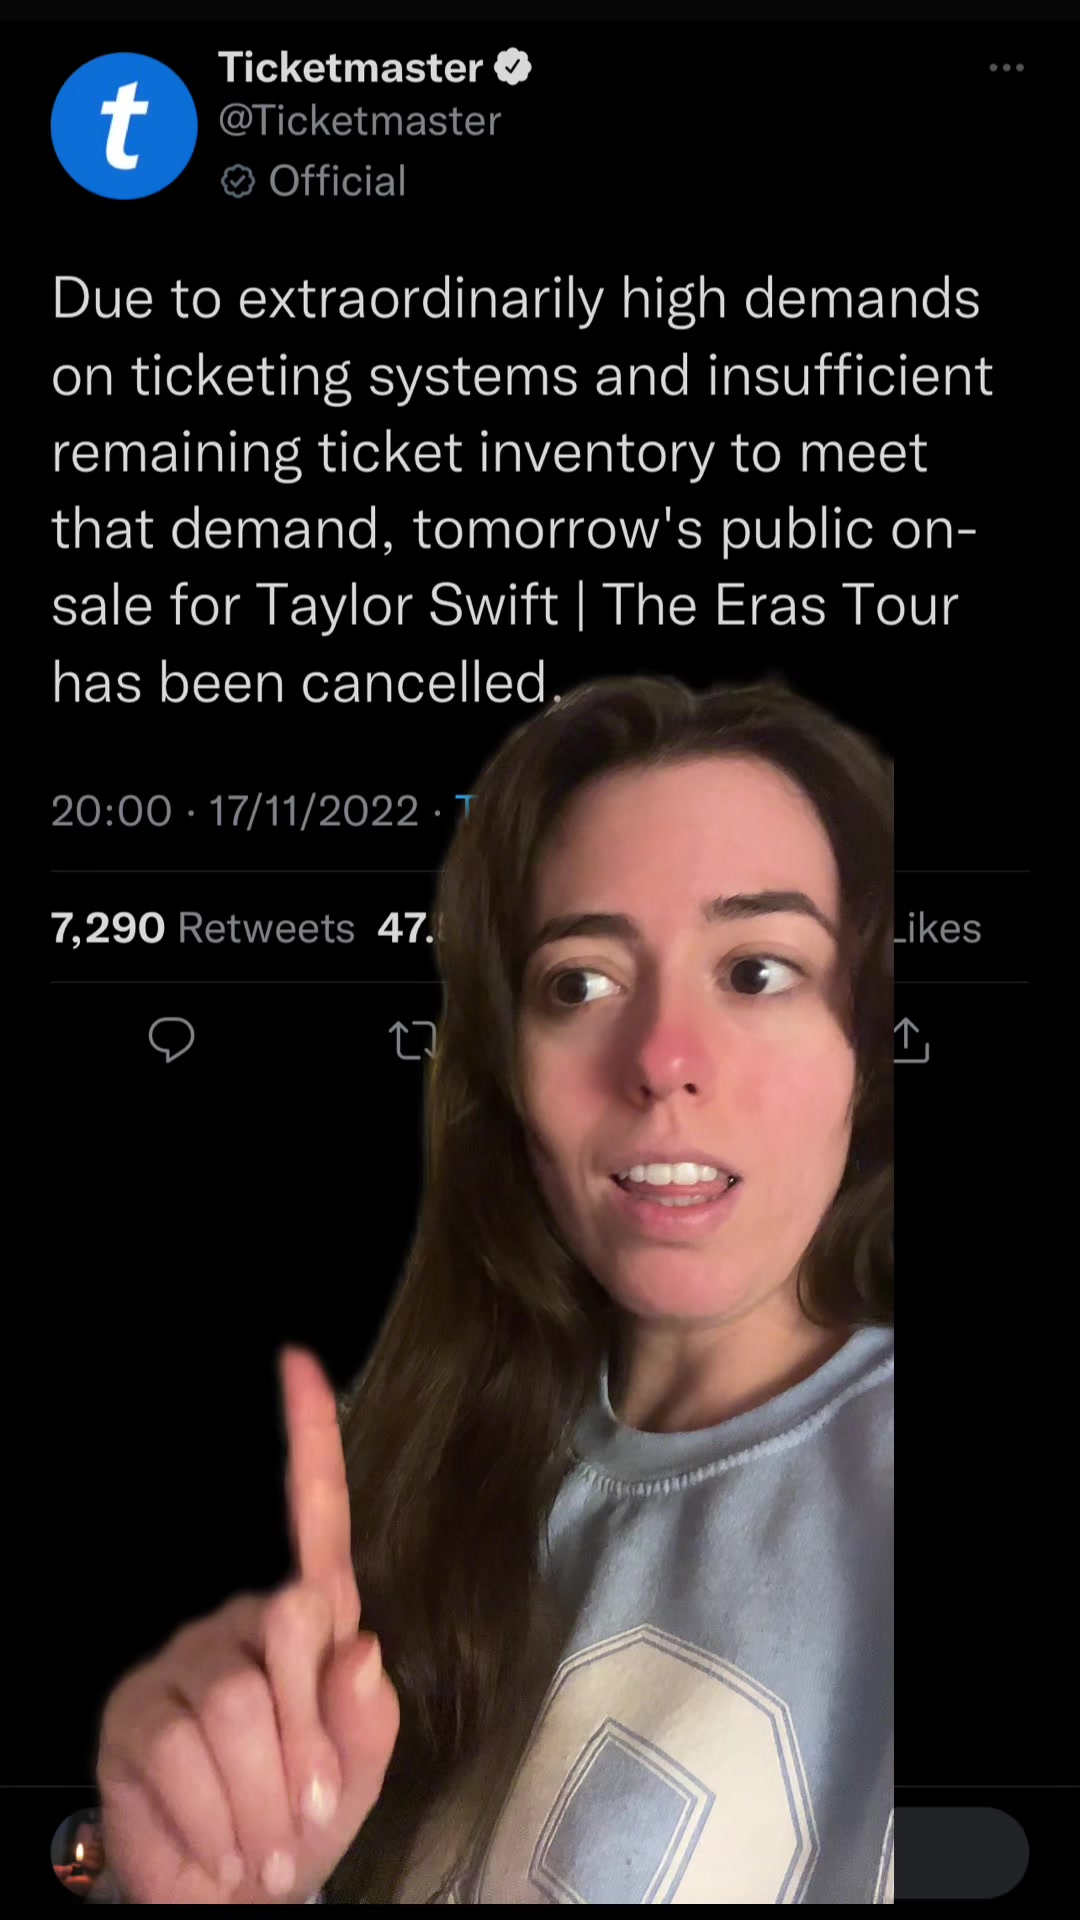
Task: Retweet with the retweet arrows icon
Action: (412, 1040)
